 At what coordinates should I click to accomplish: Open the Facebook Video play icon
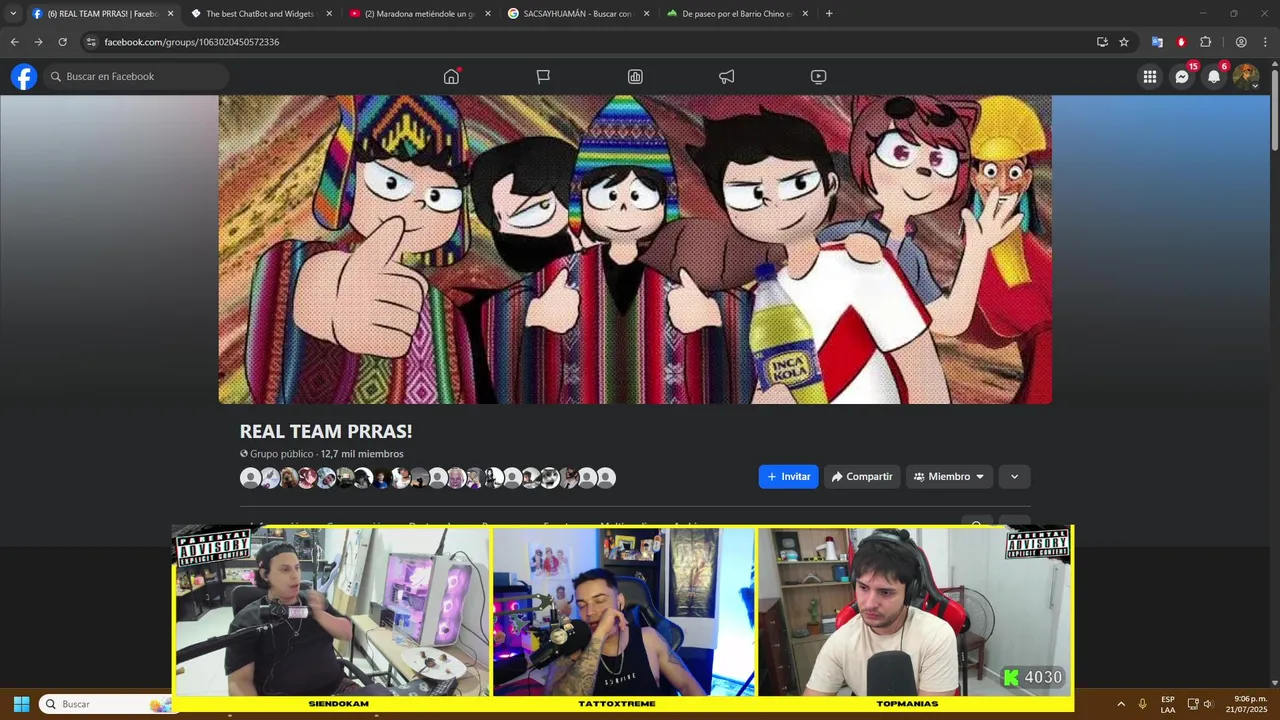(818, 77)
